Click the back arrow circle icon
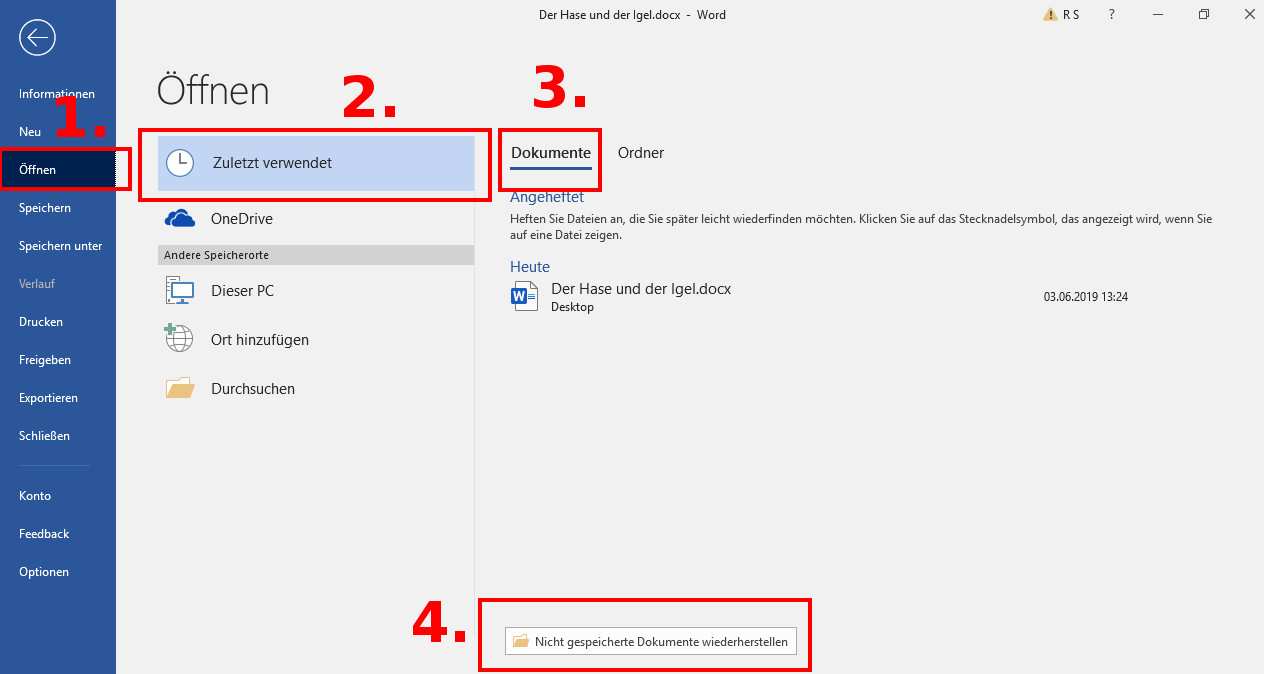 pos(37,38)
